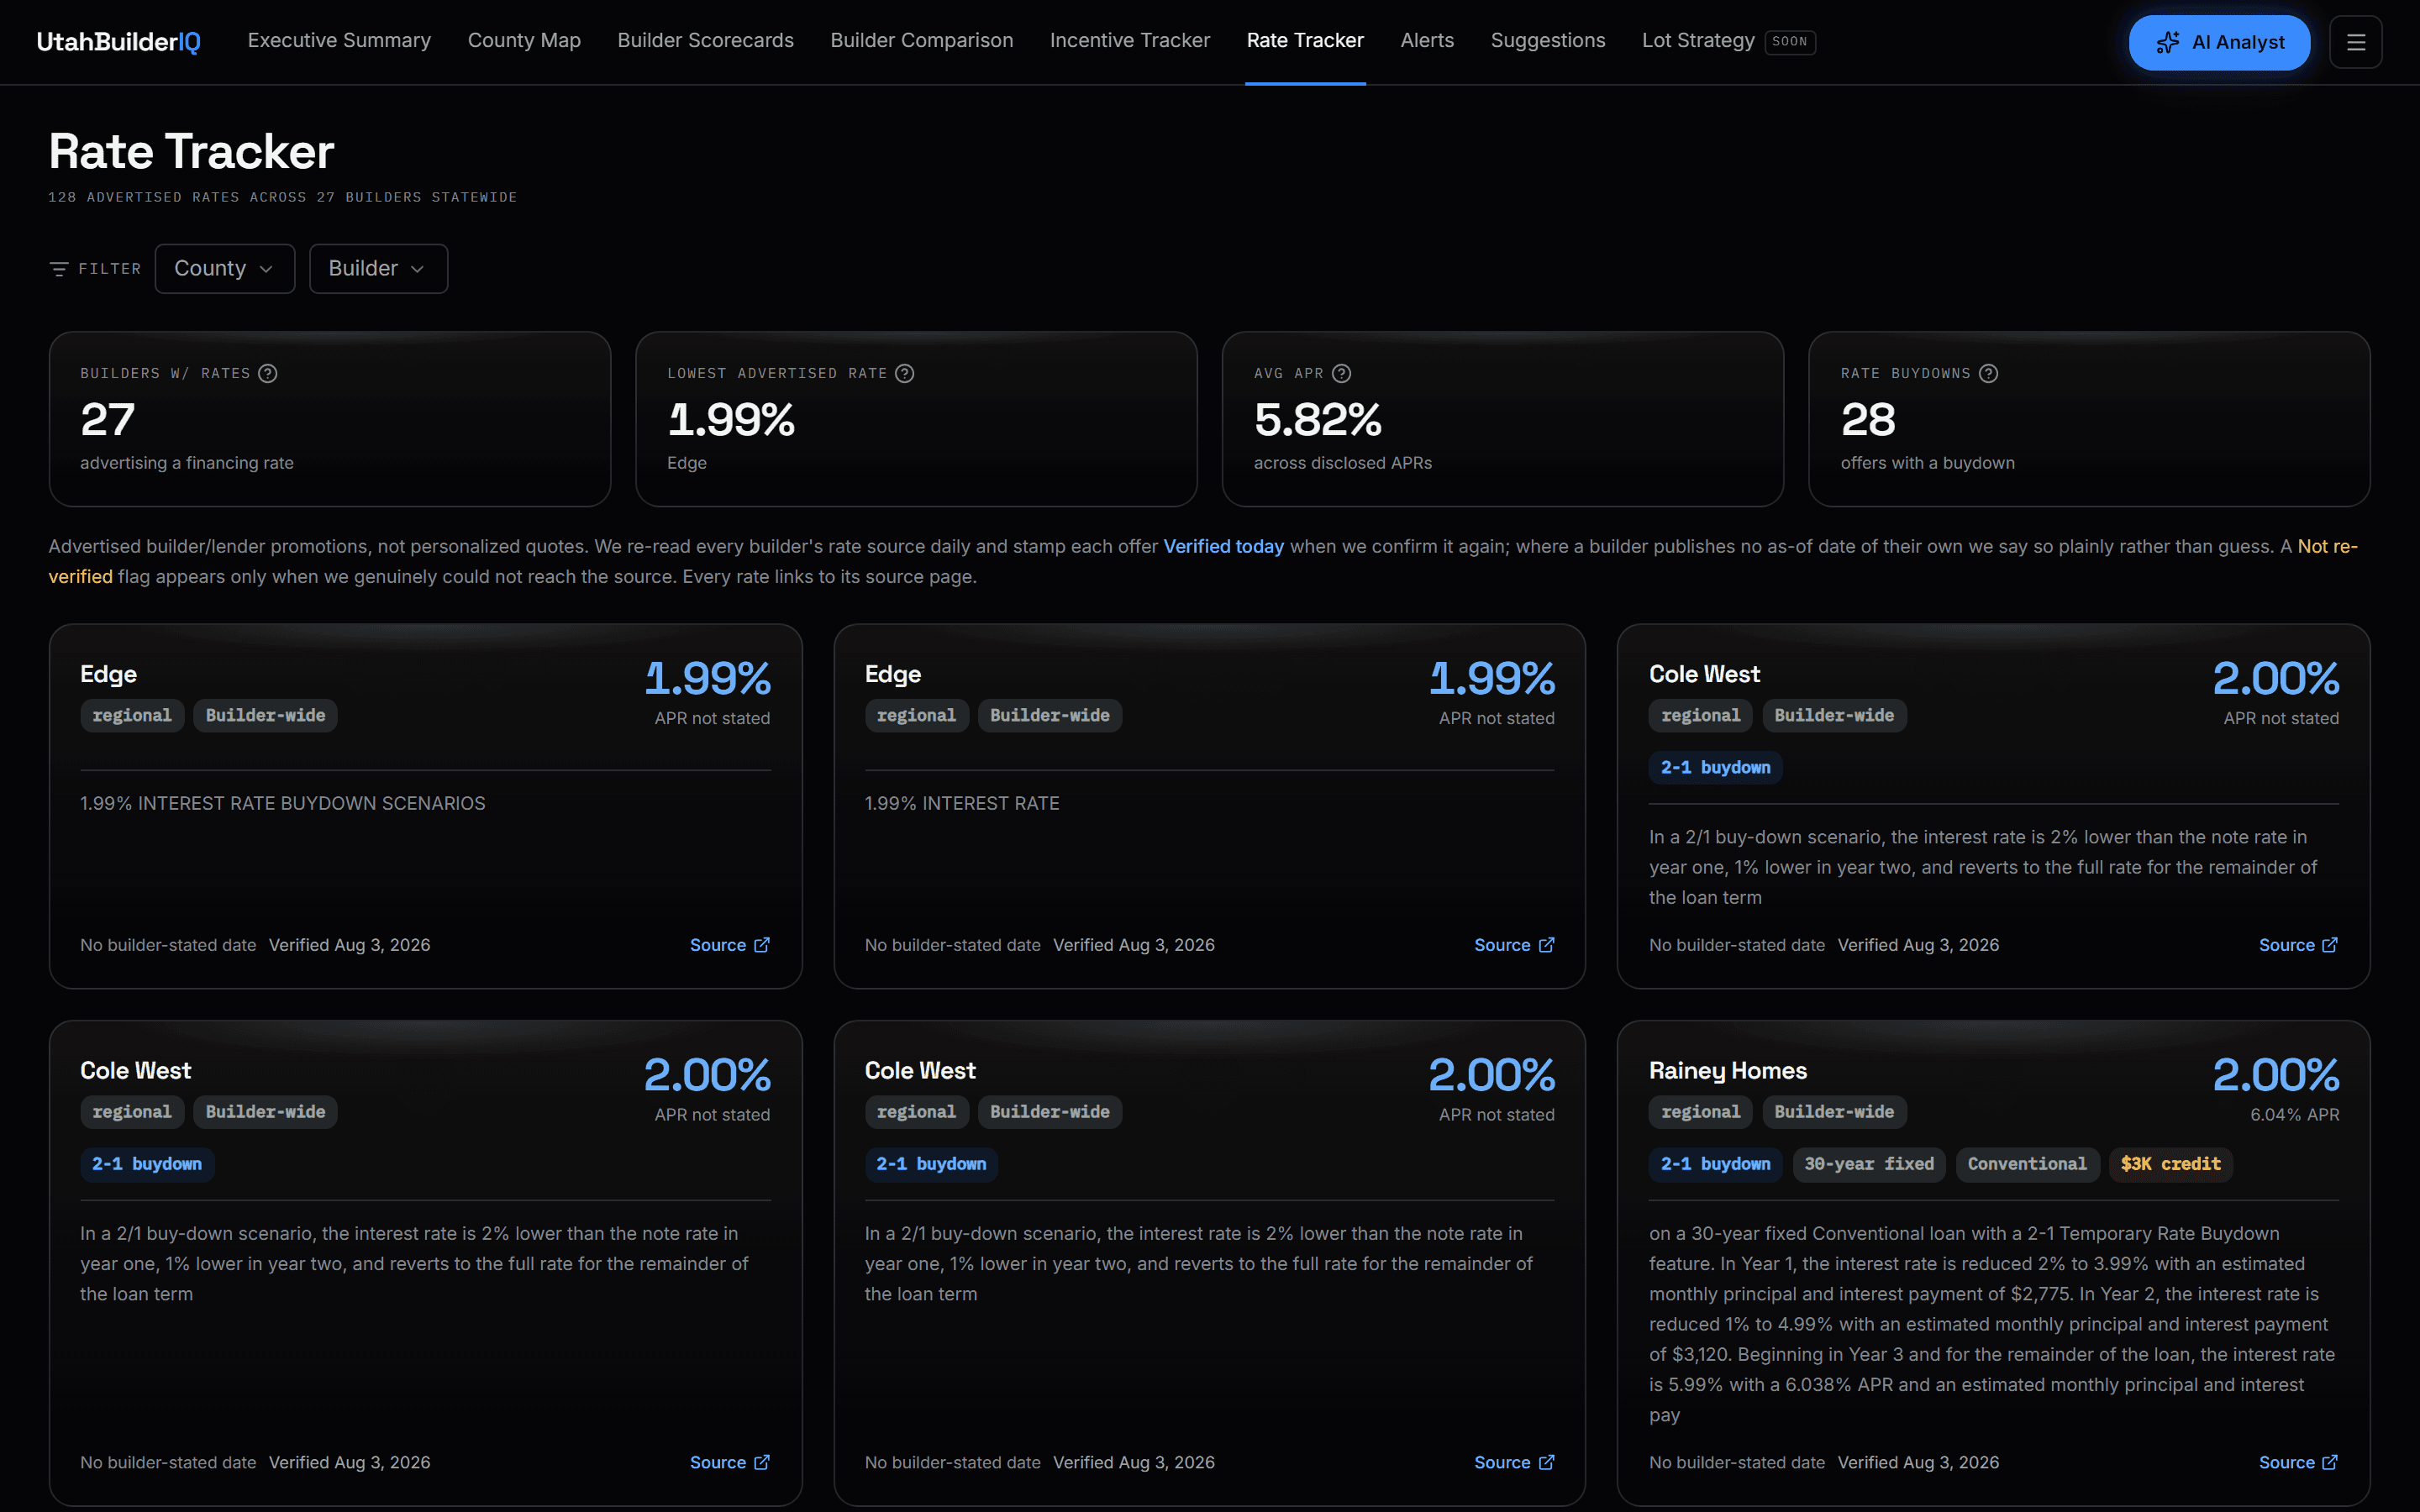Select the Rate Tracker tab

pos(1304,40)
